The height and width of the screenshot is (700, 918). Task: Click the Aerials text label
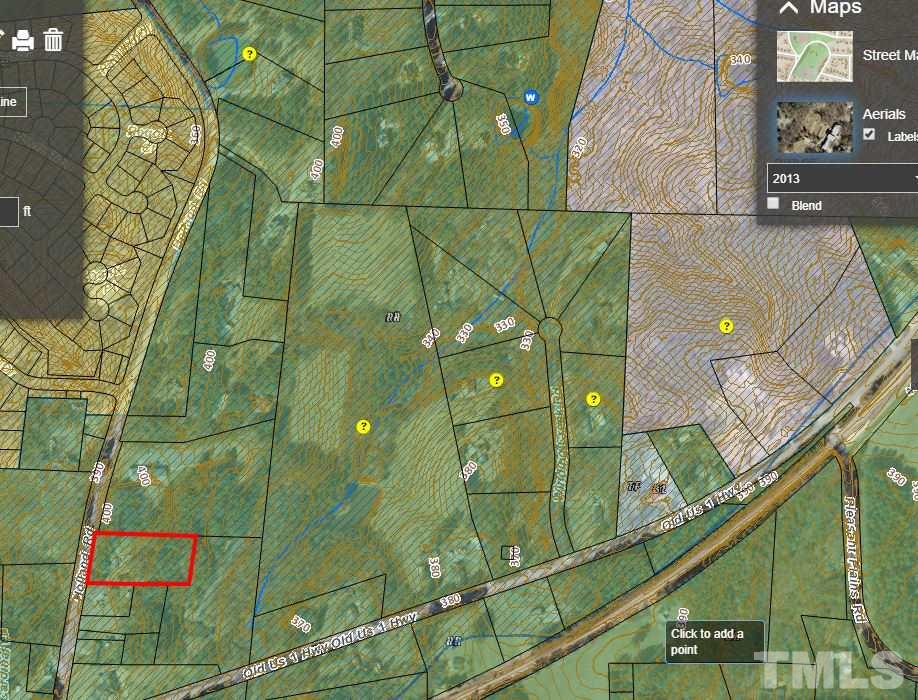tap(883, 114)
